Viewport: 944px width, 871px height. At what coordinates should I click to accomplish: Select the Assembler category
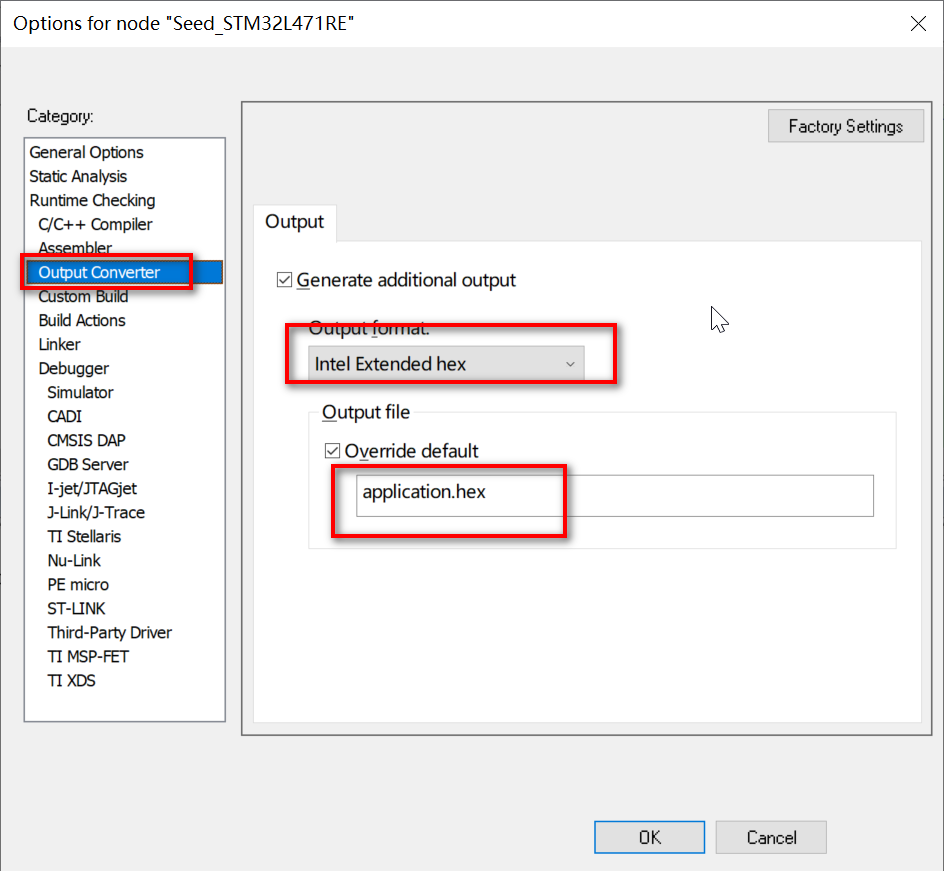75,248
